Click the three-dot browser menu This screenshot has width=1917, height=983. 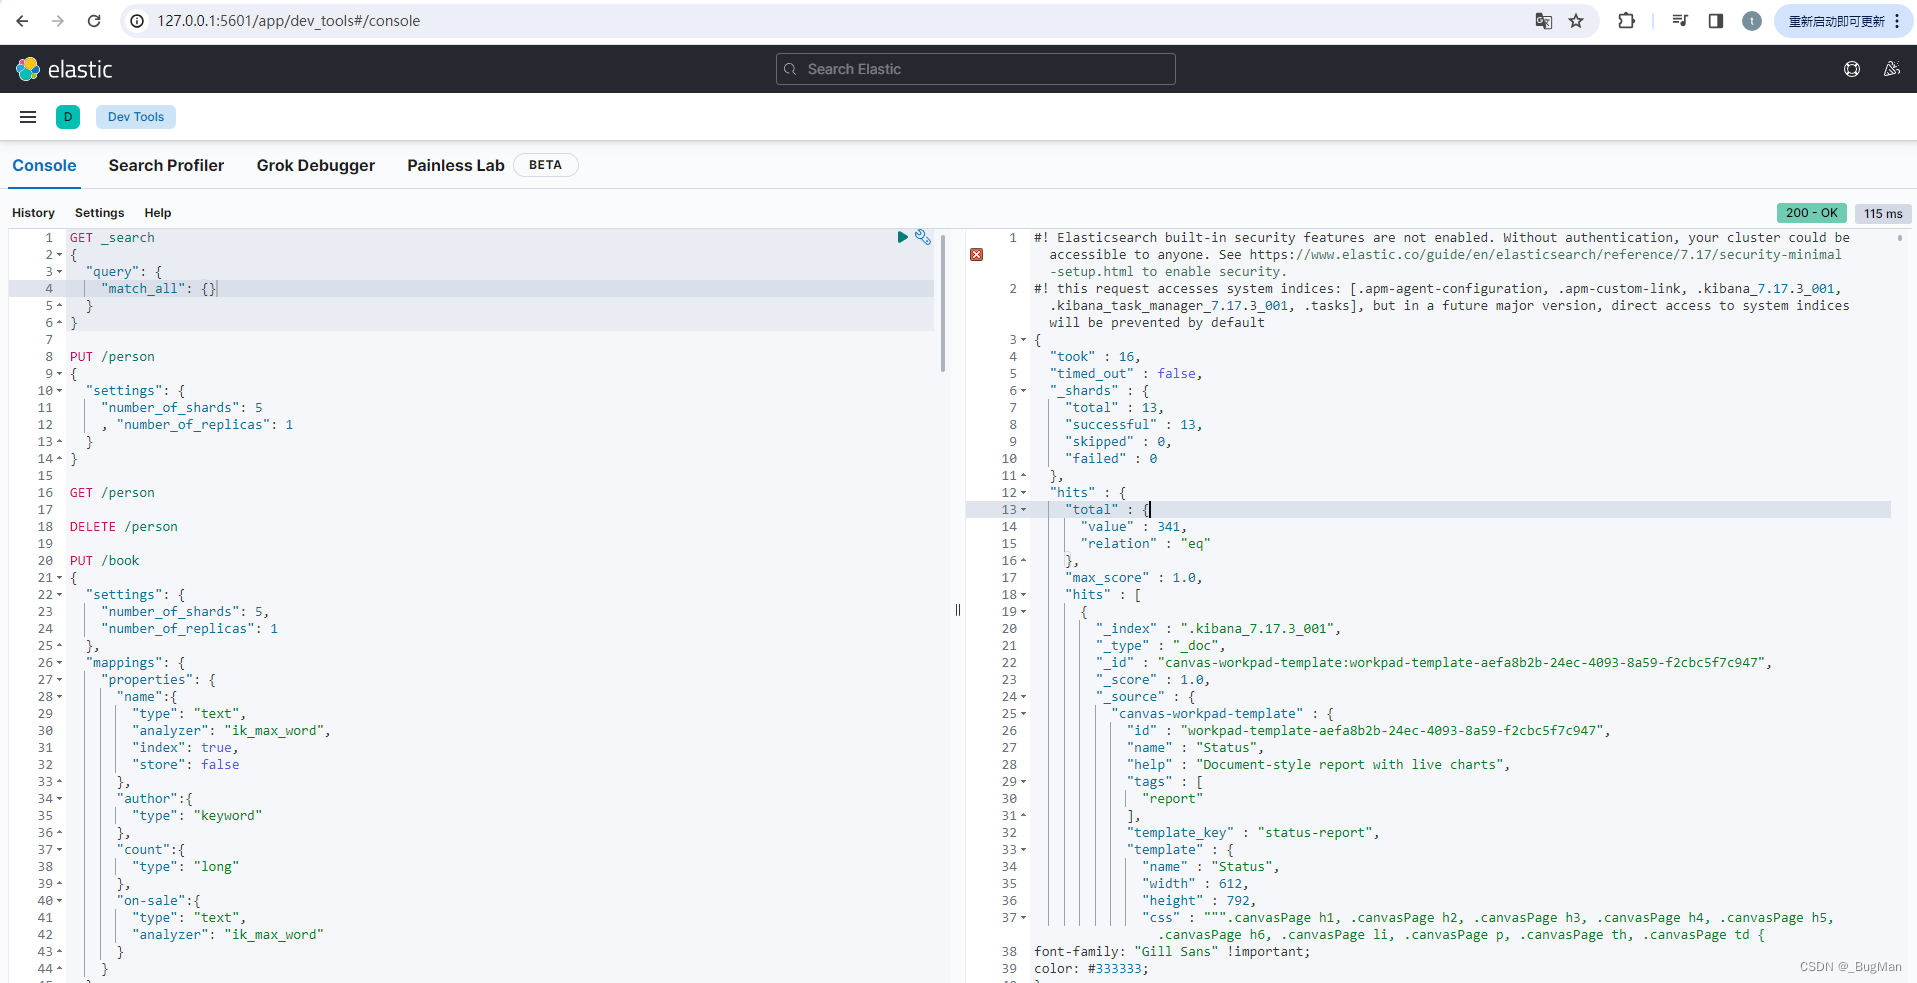pyautogui.click(x=1897, y=21)
